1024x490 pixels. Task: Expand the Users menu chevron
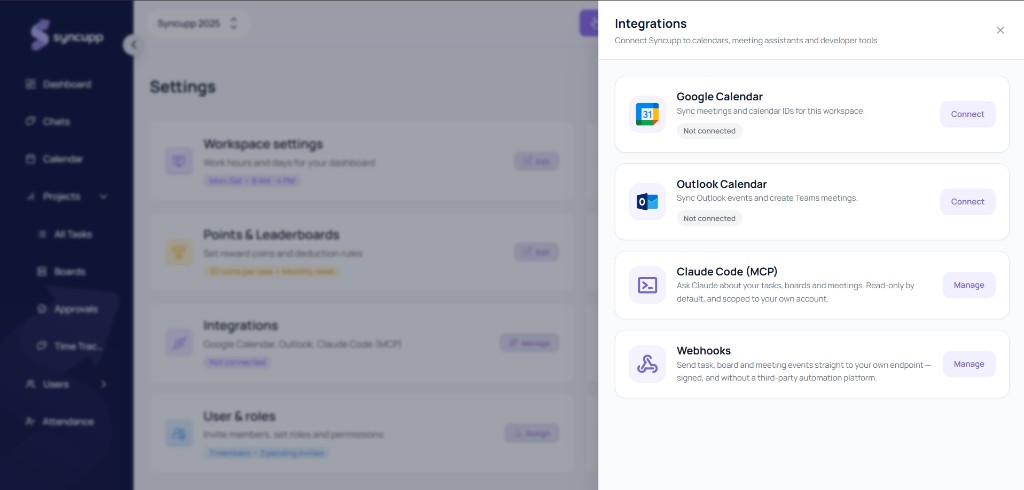(103, 384)
